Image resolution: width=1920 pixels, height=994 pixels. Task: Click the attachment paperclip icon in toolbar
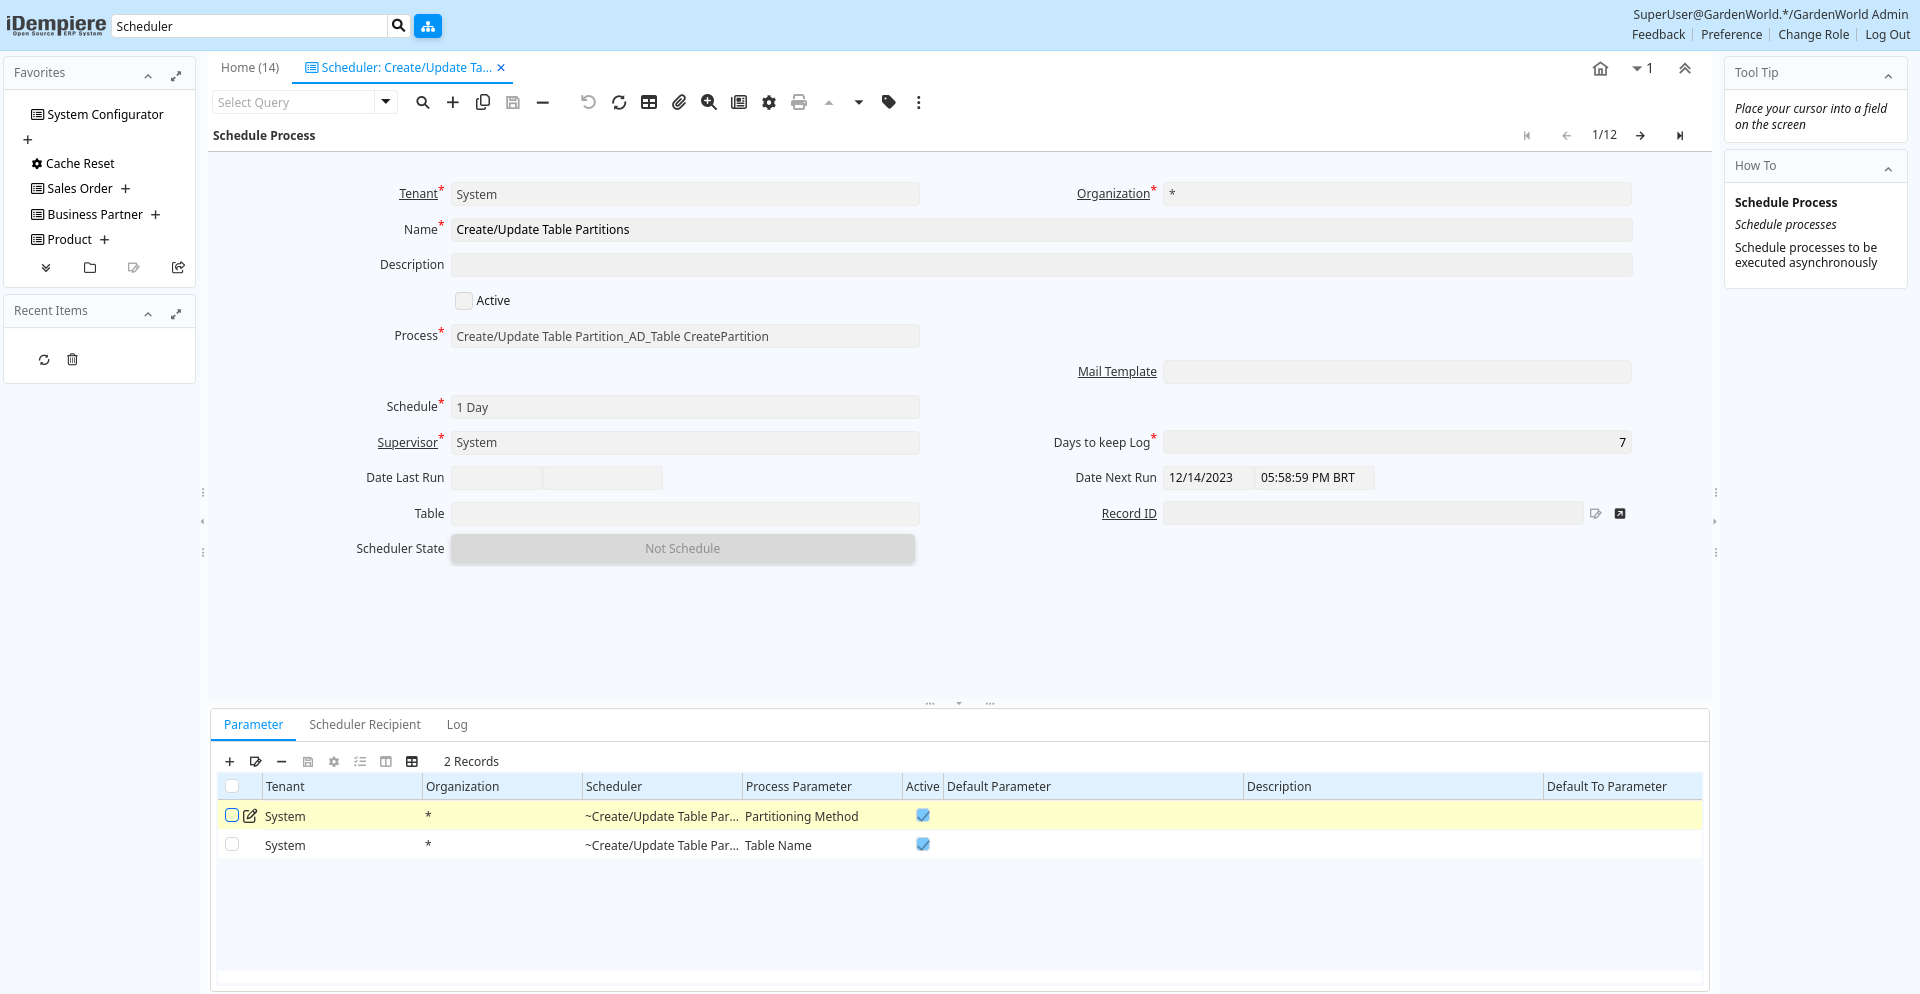click(x=679, y=102)
